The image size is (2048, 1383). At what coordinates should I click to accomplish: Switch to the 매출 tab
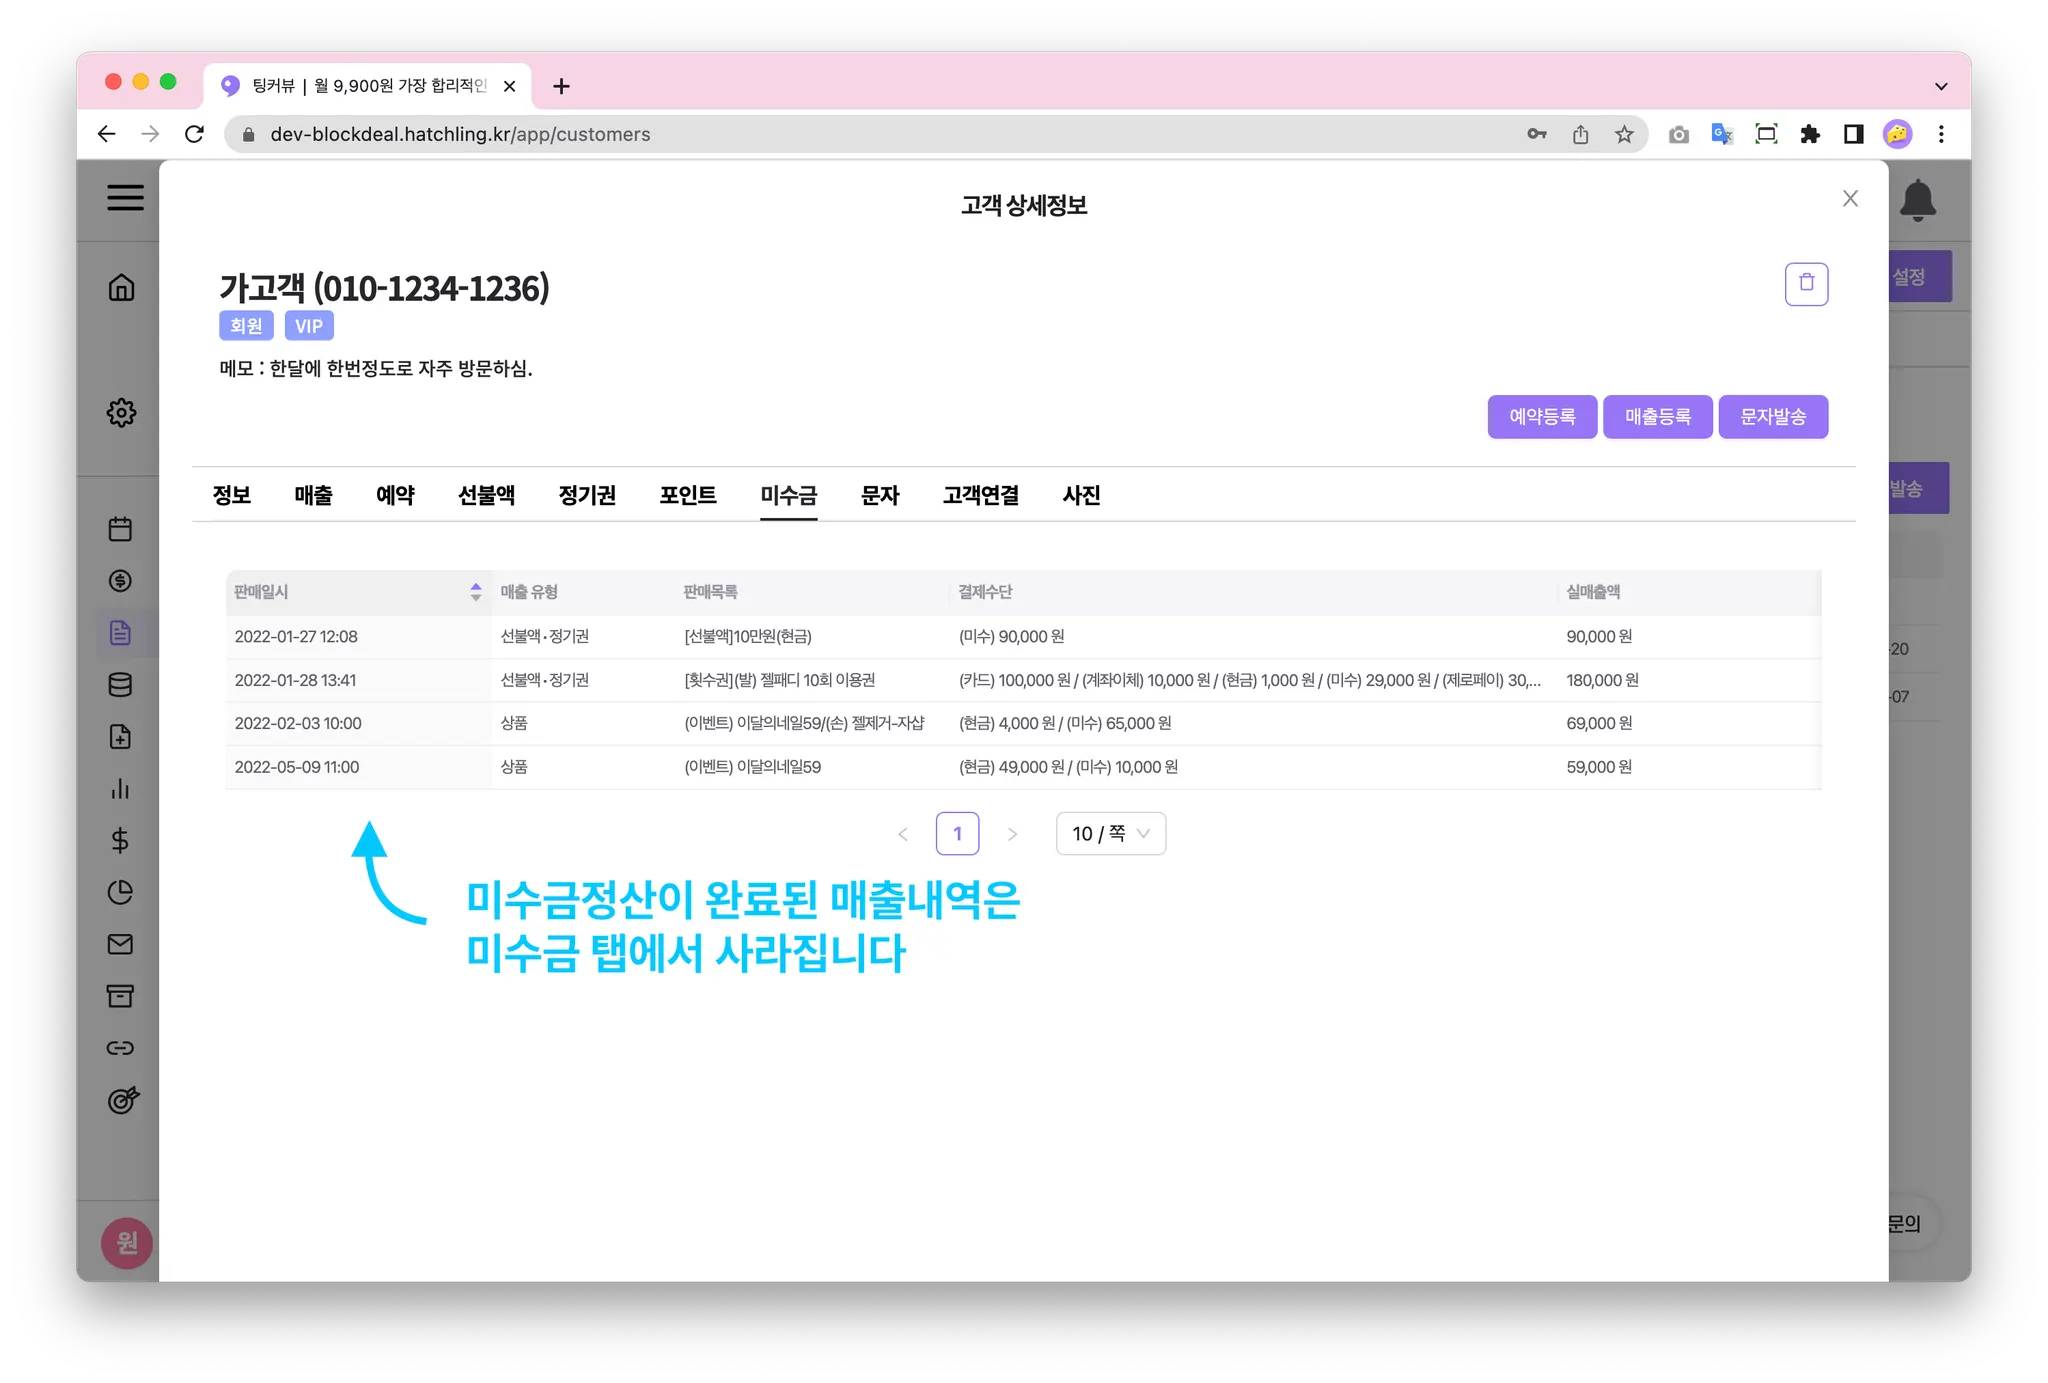tap(313, 495)
